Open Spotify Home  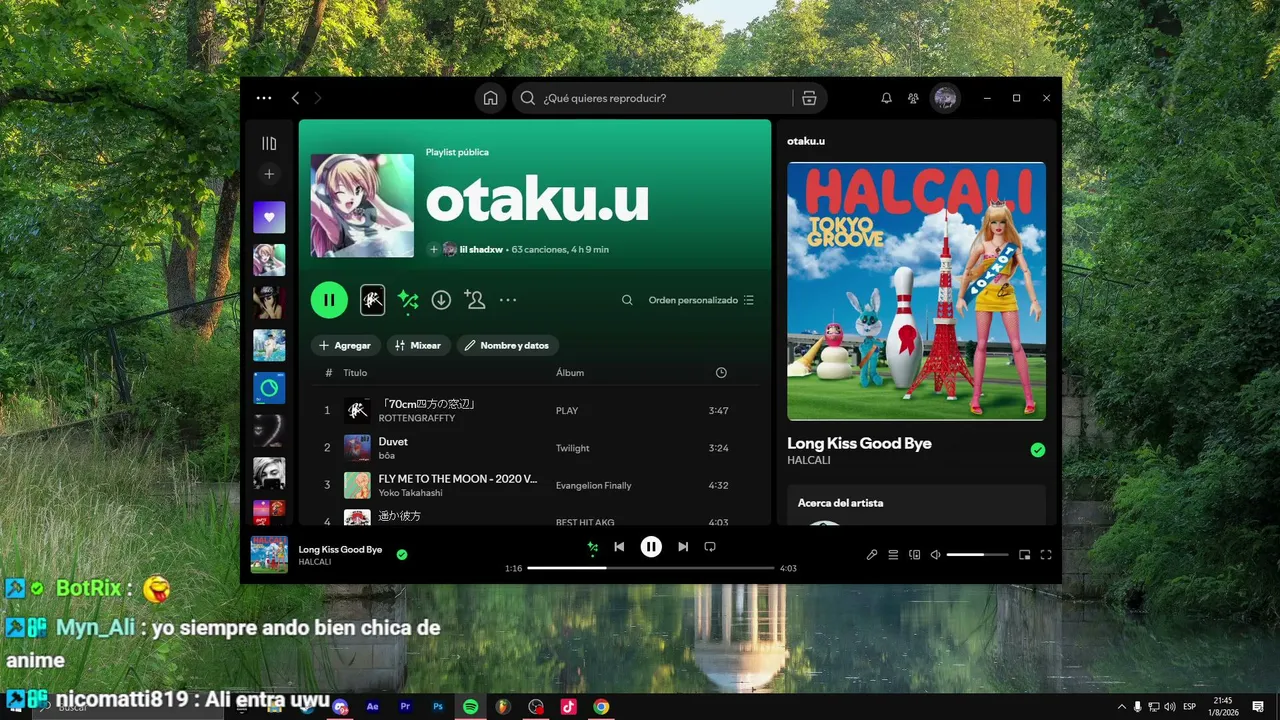[x=490, y=98]
